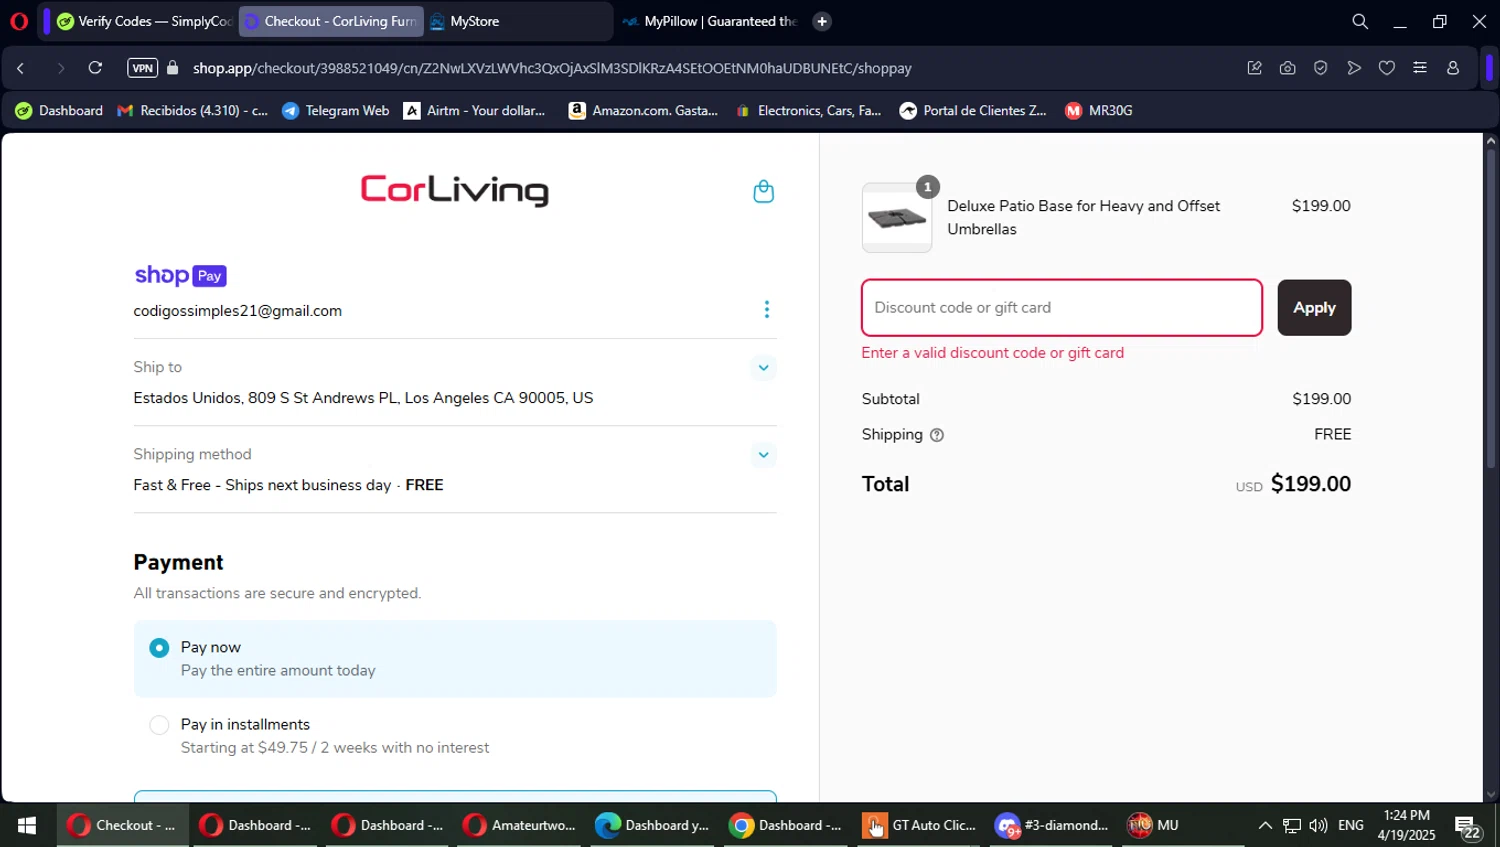Open Portal de Clientes bookmark
The image size is (1500, 847).
(973, 111)
